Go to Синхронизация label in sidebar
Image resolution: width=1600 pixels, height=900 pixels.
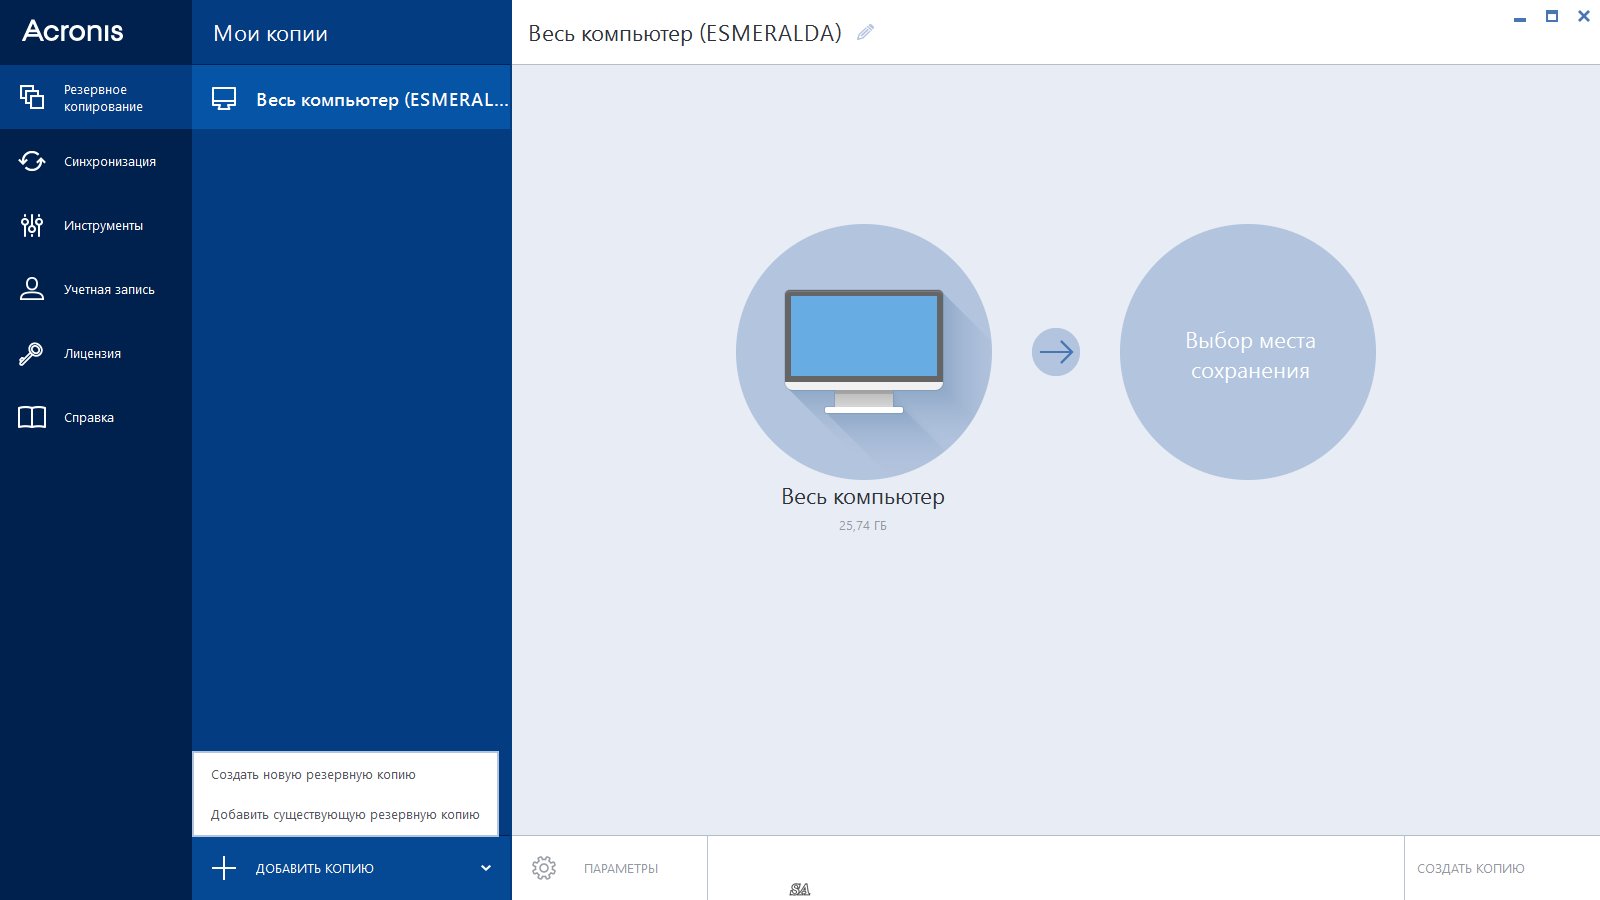(x=110, y=161)
